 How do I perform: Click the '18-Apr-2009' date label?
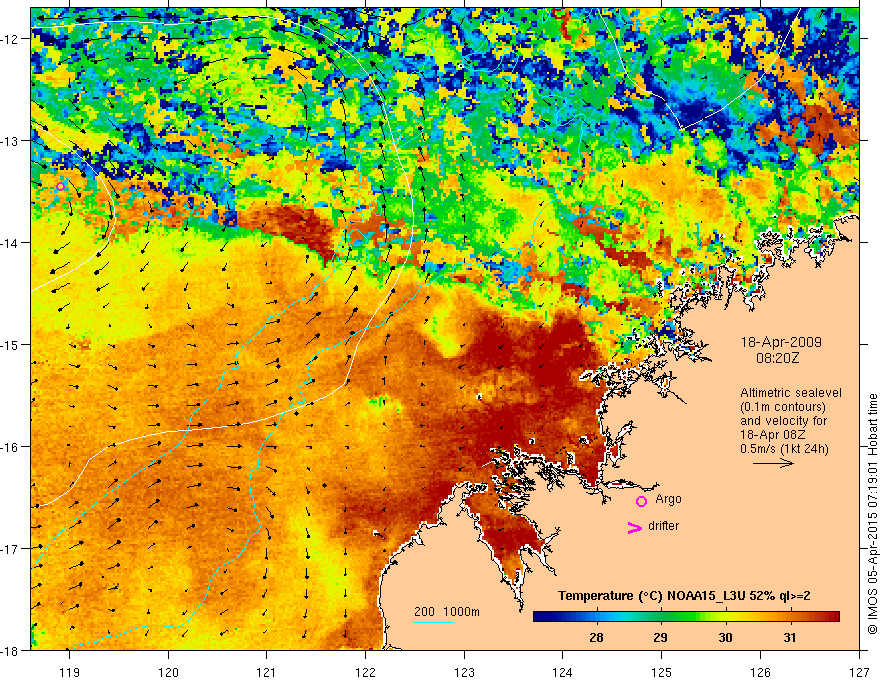pyautogui.click(x=781, y=342)
